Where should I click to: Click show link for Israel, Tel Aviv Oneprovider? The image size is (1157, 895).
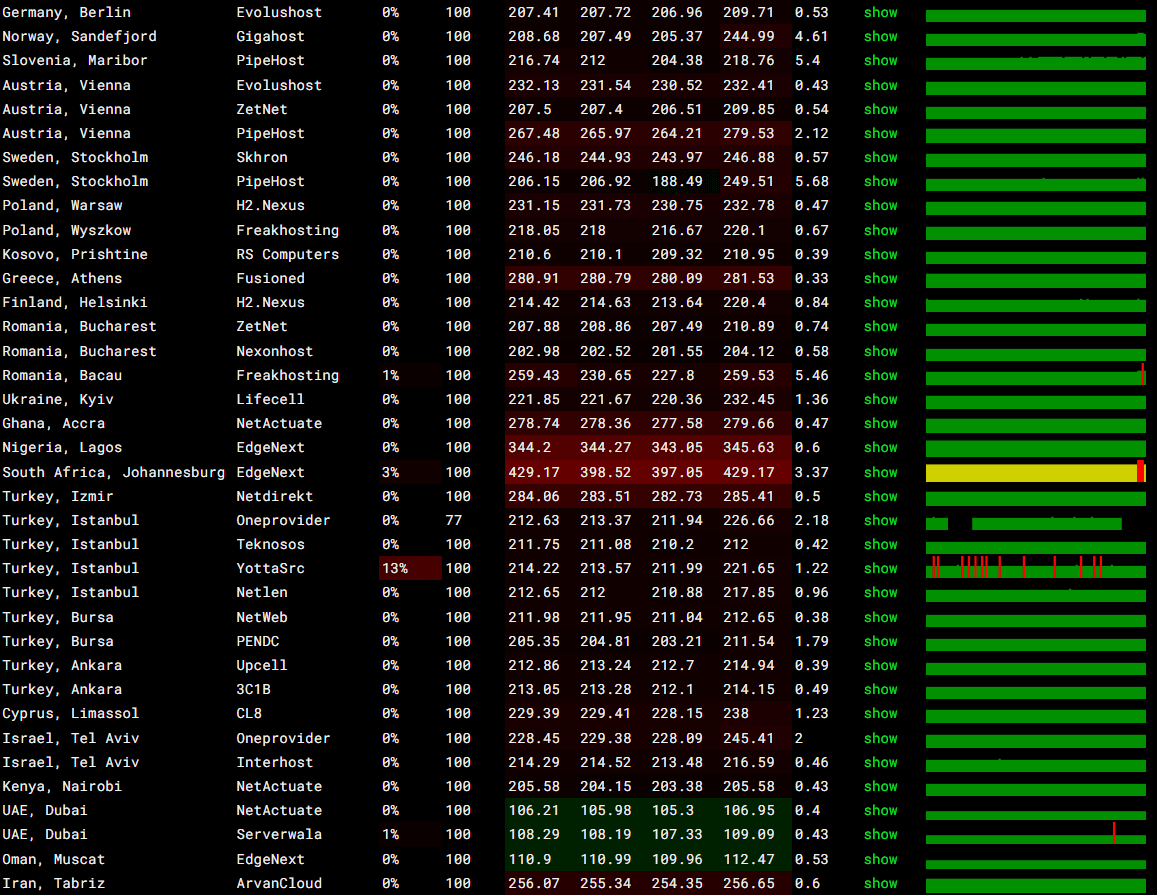coord(880,739)
